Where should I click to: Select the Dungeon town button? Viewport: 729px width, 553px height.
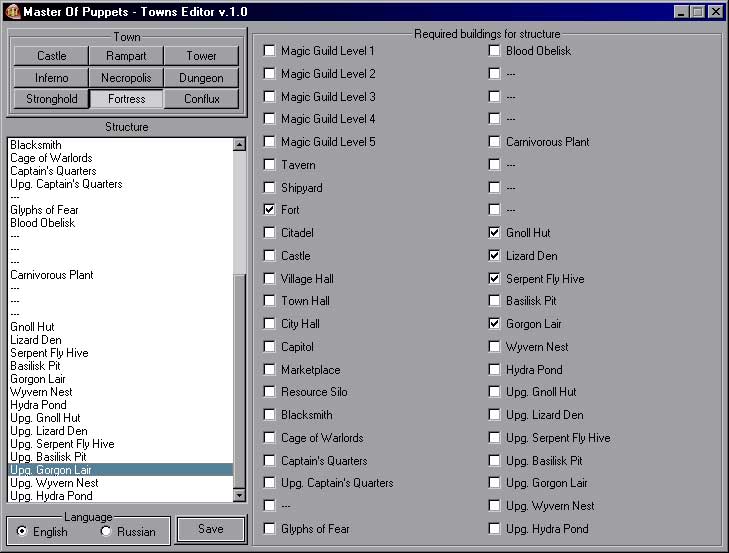coord(201,78)
